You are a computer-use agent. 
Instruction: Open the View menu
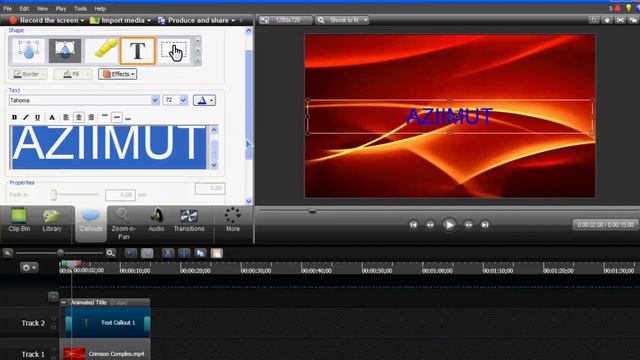[42, 9]
